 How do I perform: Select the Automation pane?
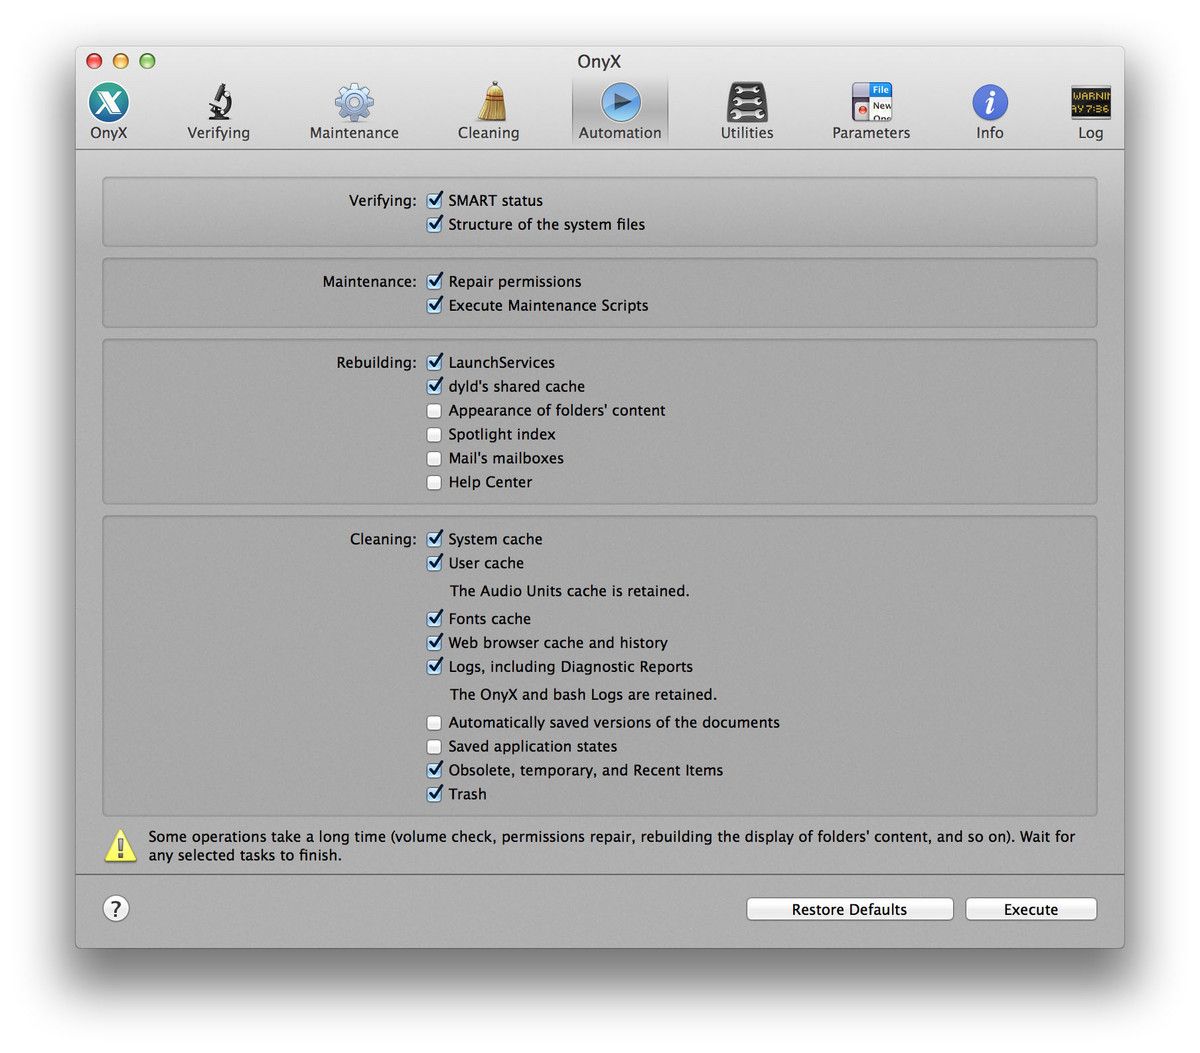pos(619,110)
